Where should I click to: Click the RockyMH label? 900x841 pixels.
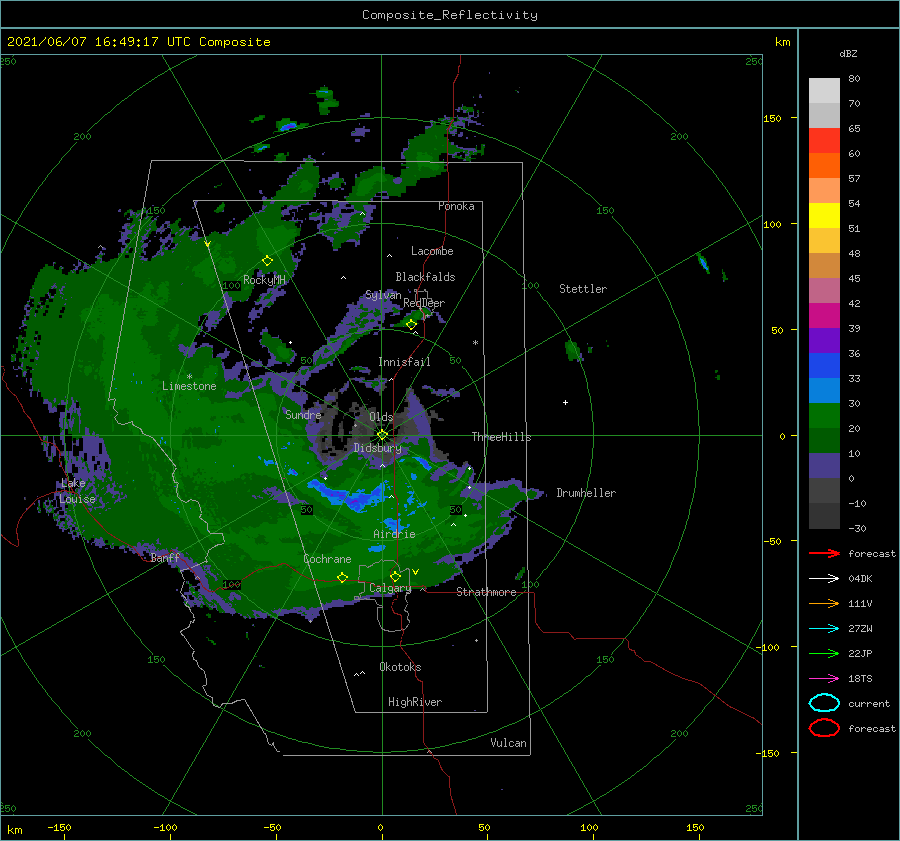[264, 280]
